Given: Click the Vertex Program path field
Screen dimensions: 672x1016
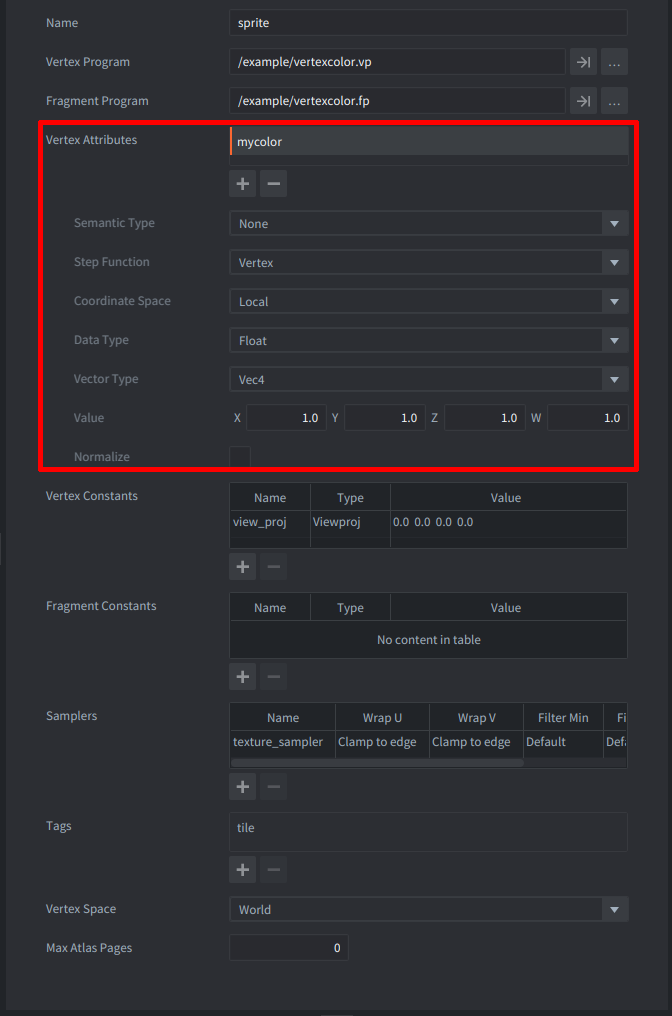Looking at the screenshot, I should point(397,62).
